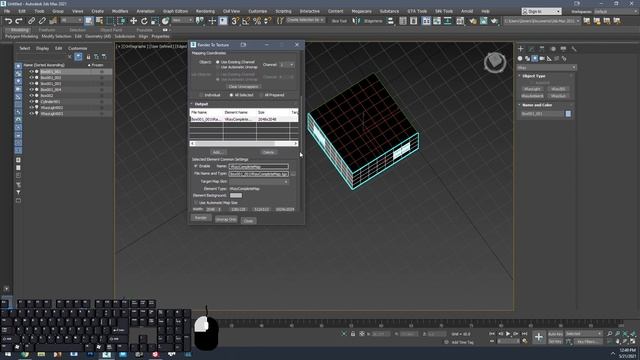Open Select by Name tool
The image size is (640, 360).
(x=99, y=21)
